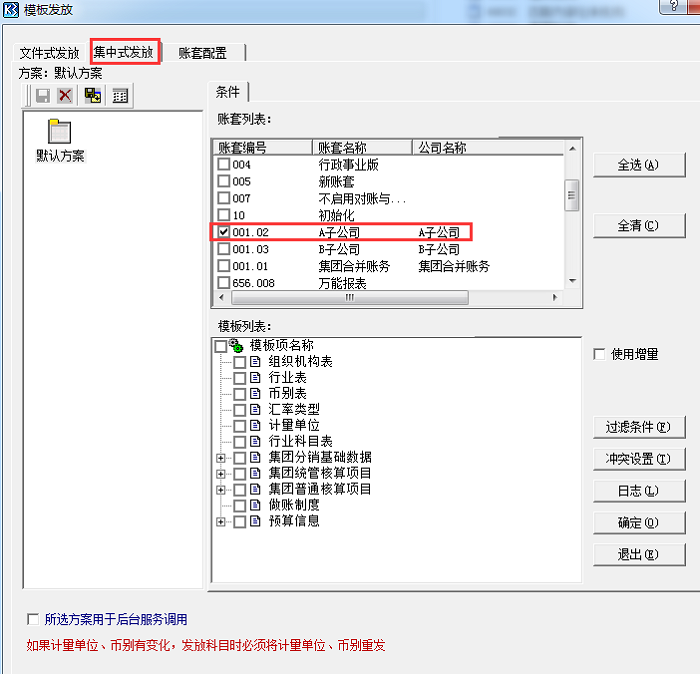Viewport: 700px width, 674px height.
Task: Check 所选方案用于后台服务调用 option
Action: tap(34, 619)
